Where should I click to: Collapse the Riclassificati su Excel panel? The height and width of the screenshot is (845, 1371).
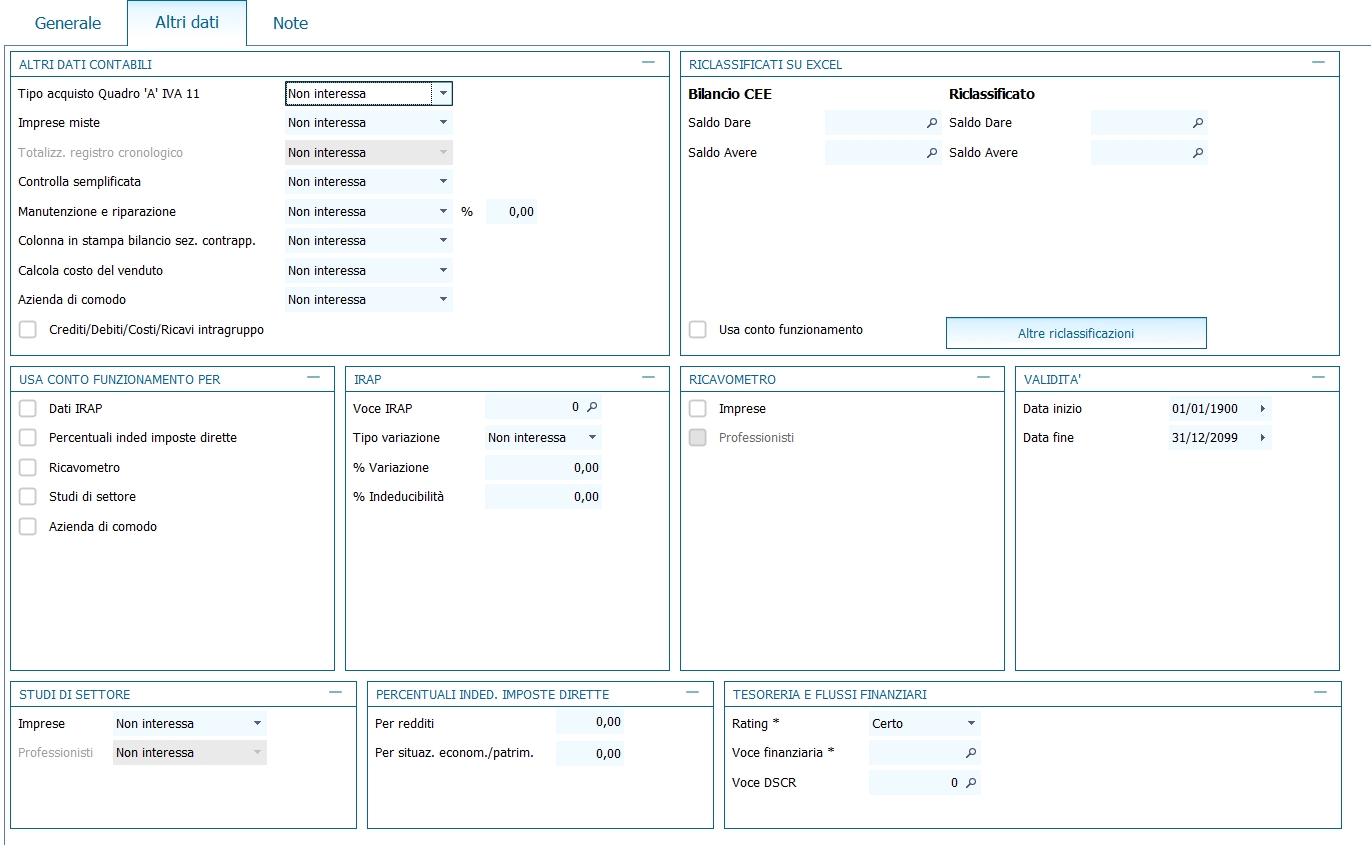click(1318, 63)
